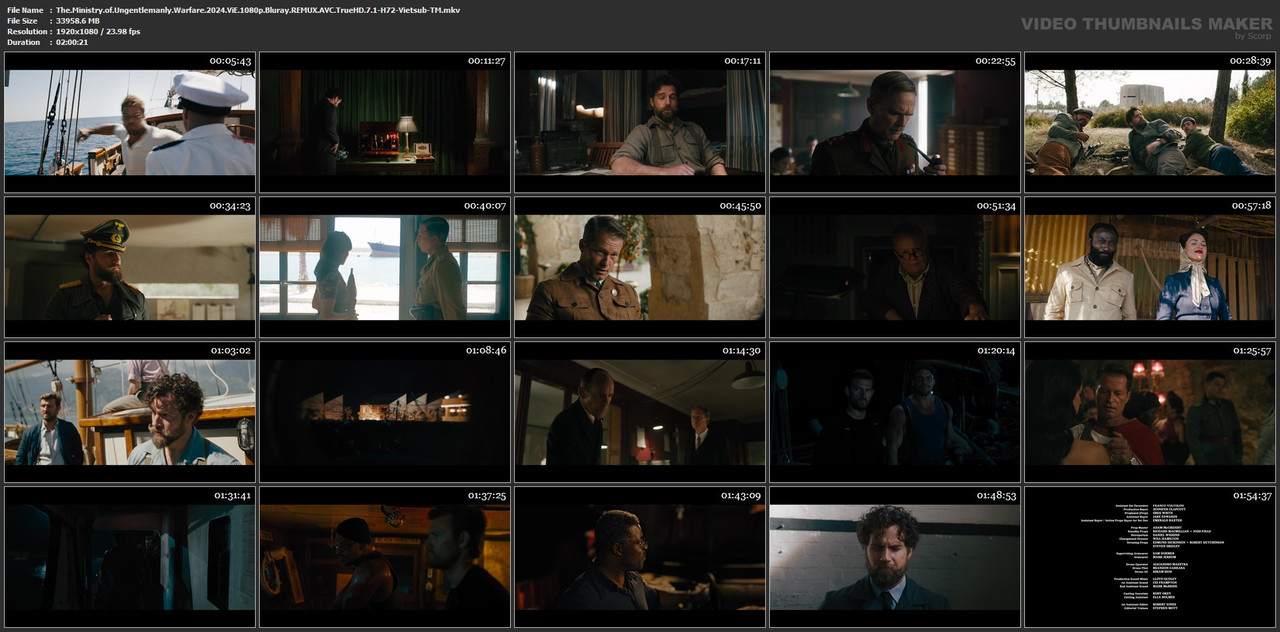Open the frame stamped 00:51:34
This screenshot has width=1280, height=632.
[x=895, y=267]
